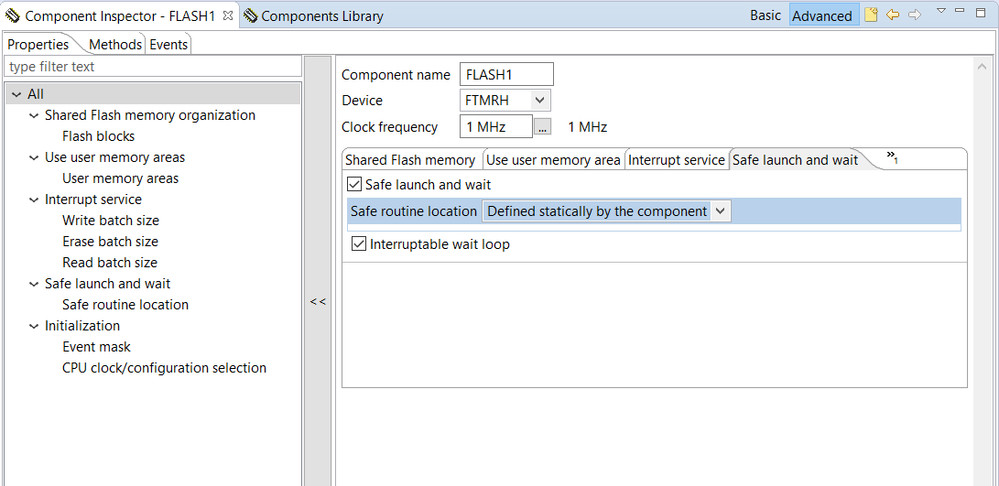Open the Device FTMRH dropdown
Screen dimensions: 999x486
[x=539, y=100]
